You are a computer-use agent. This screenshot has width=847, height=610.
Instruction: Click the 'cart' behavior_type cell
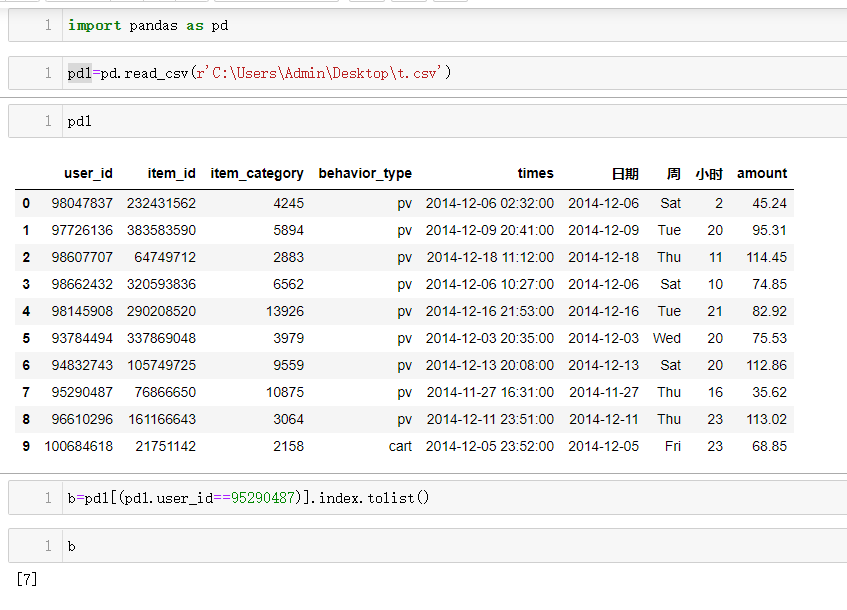click(400, 446)
